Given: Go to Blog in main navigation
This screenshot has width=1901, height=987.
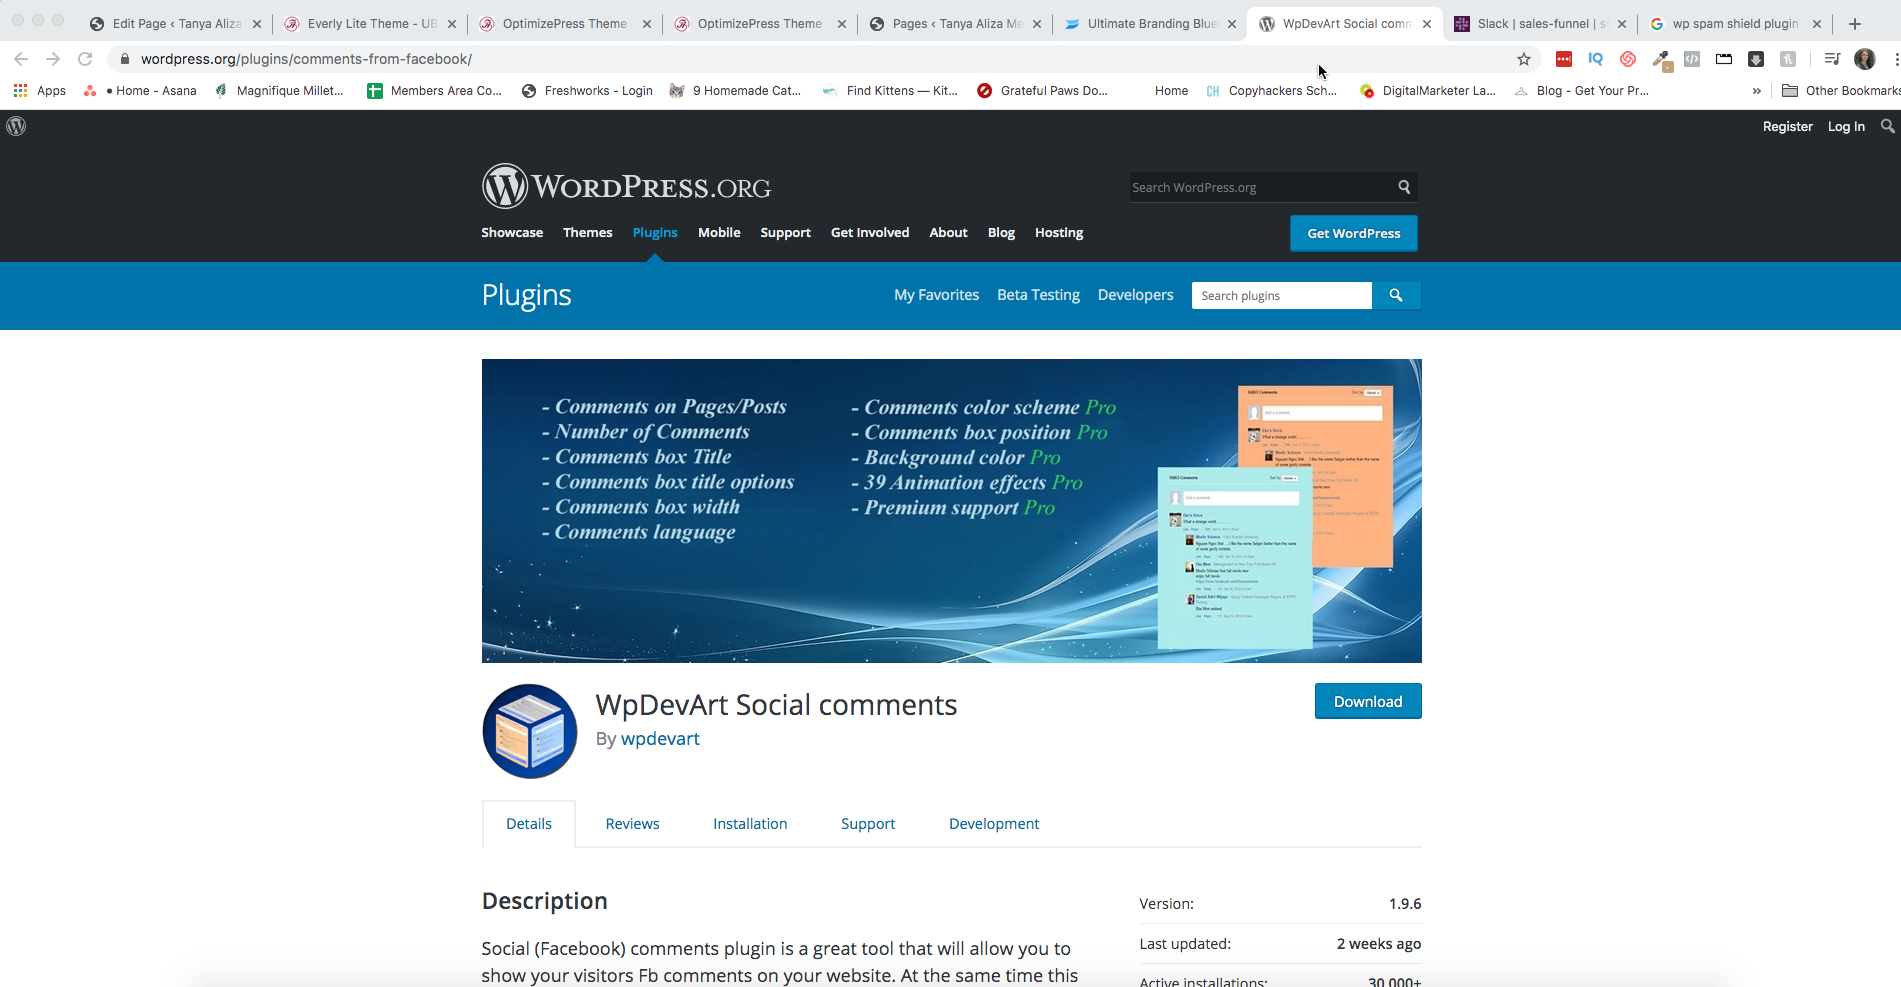Looking at the screenshot, I should (x=1001, y=233).
